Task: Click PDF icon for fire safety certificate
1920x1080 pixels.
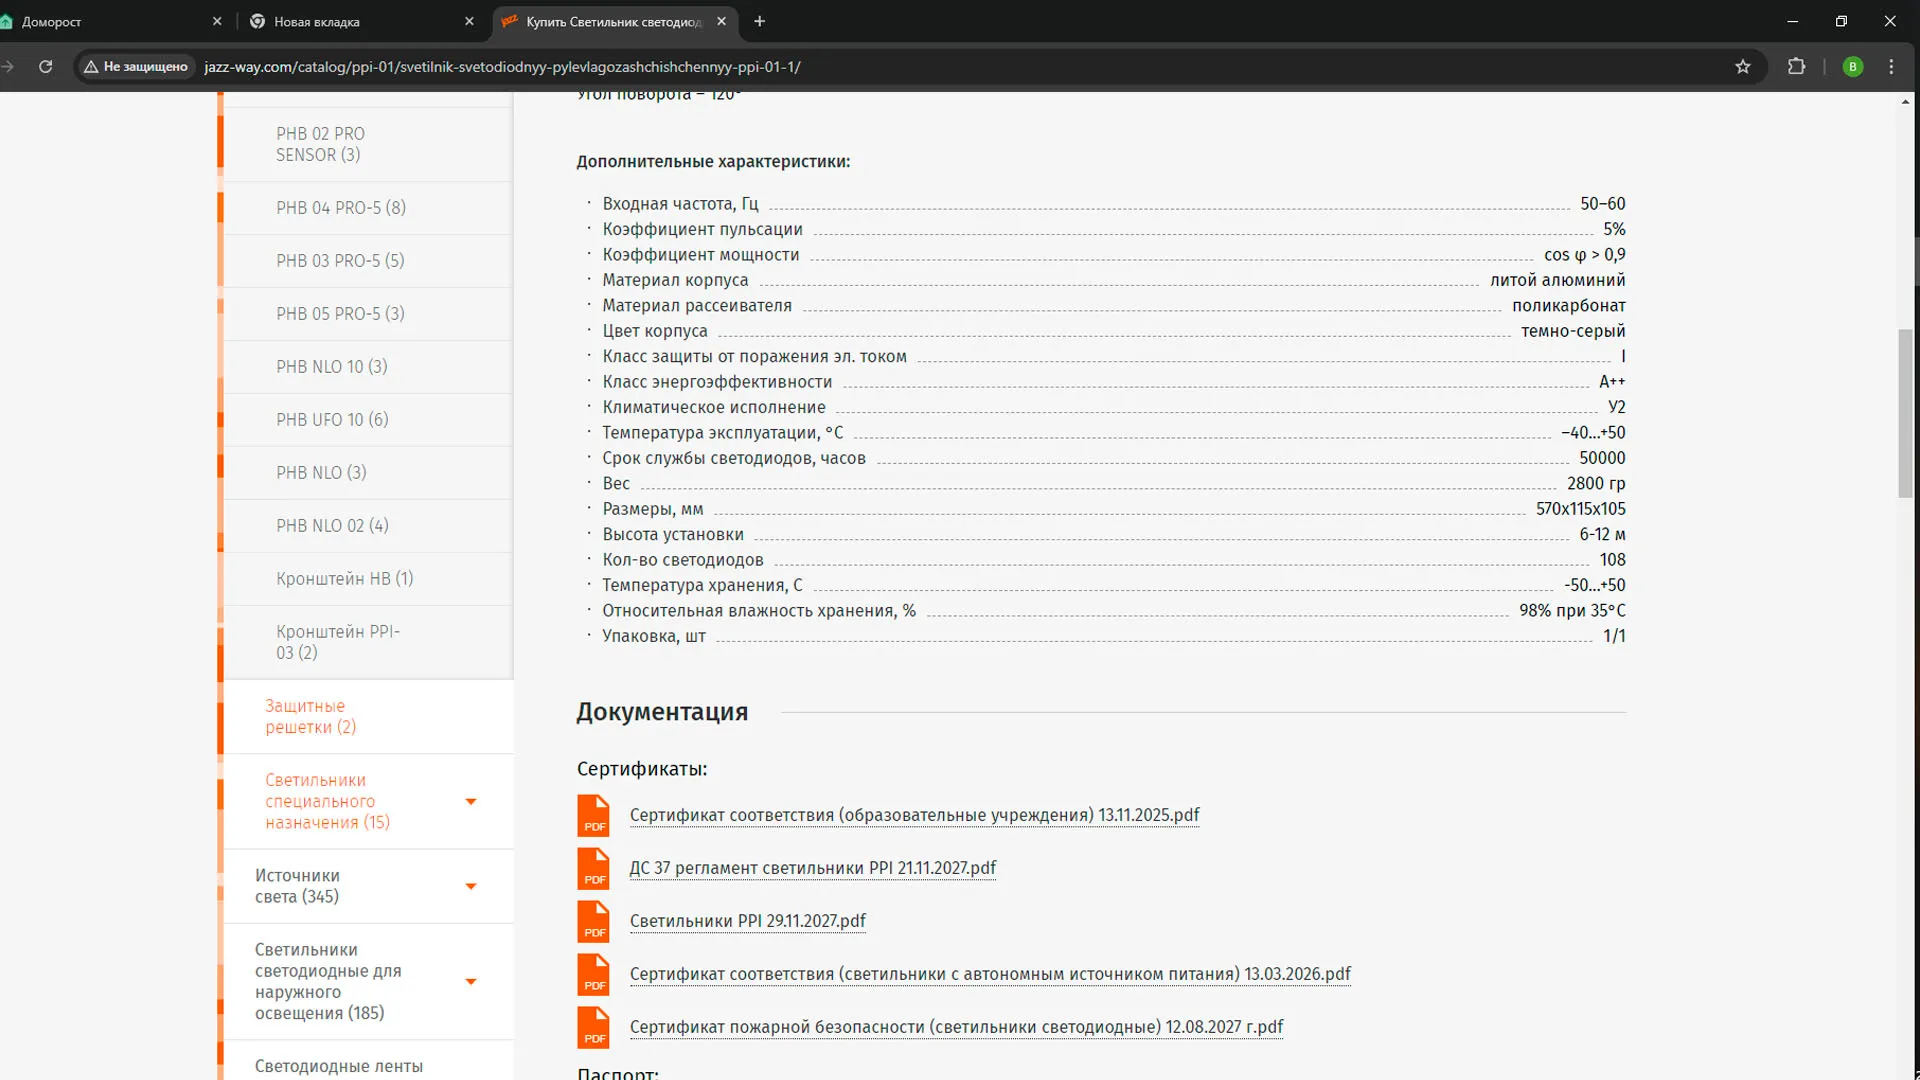Action: [593, 1027]
